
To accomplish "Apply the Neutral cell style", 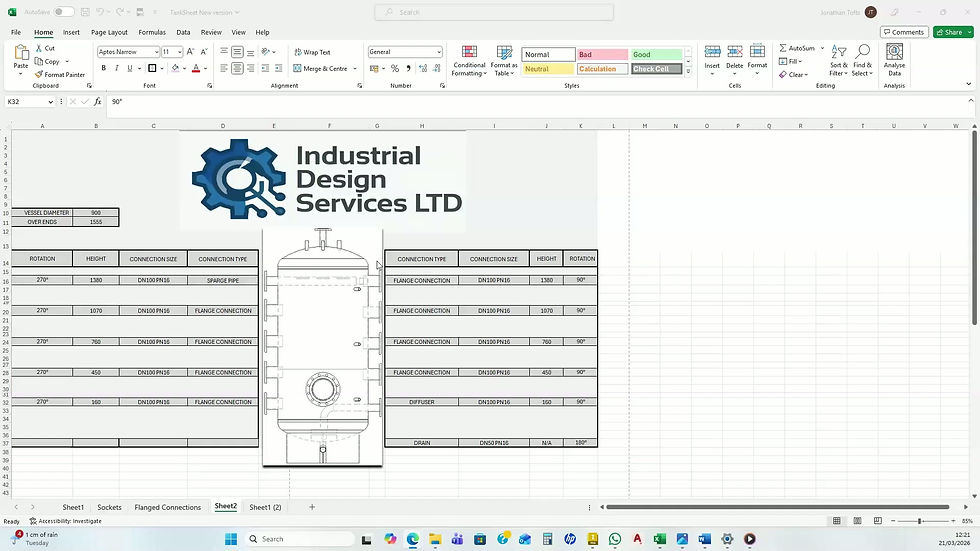I will click(x=548, y=69).
